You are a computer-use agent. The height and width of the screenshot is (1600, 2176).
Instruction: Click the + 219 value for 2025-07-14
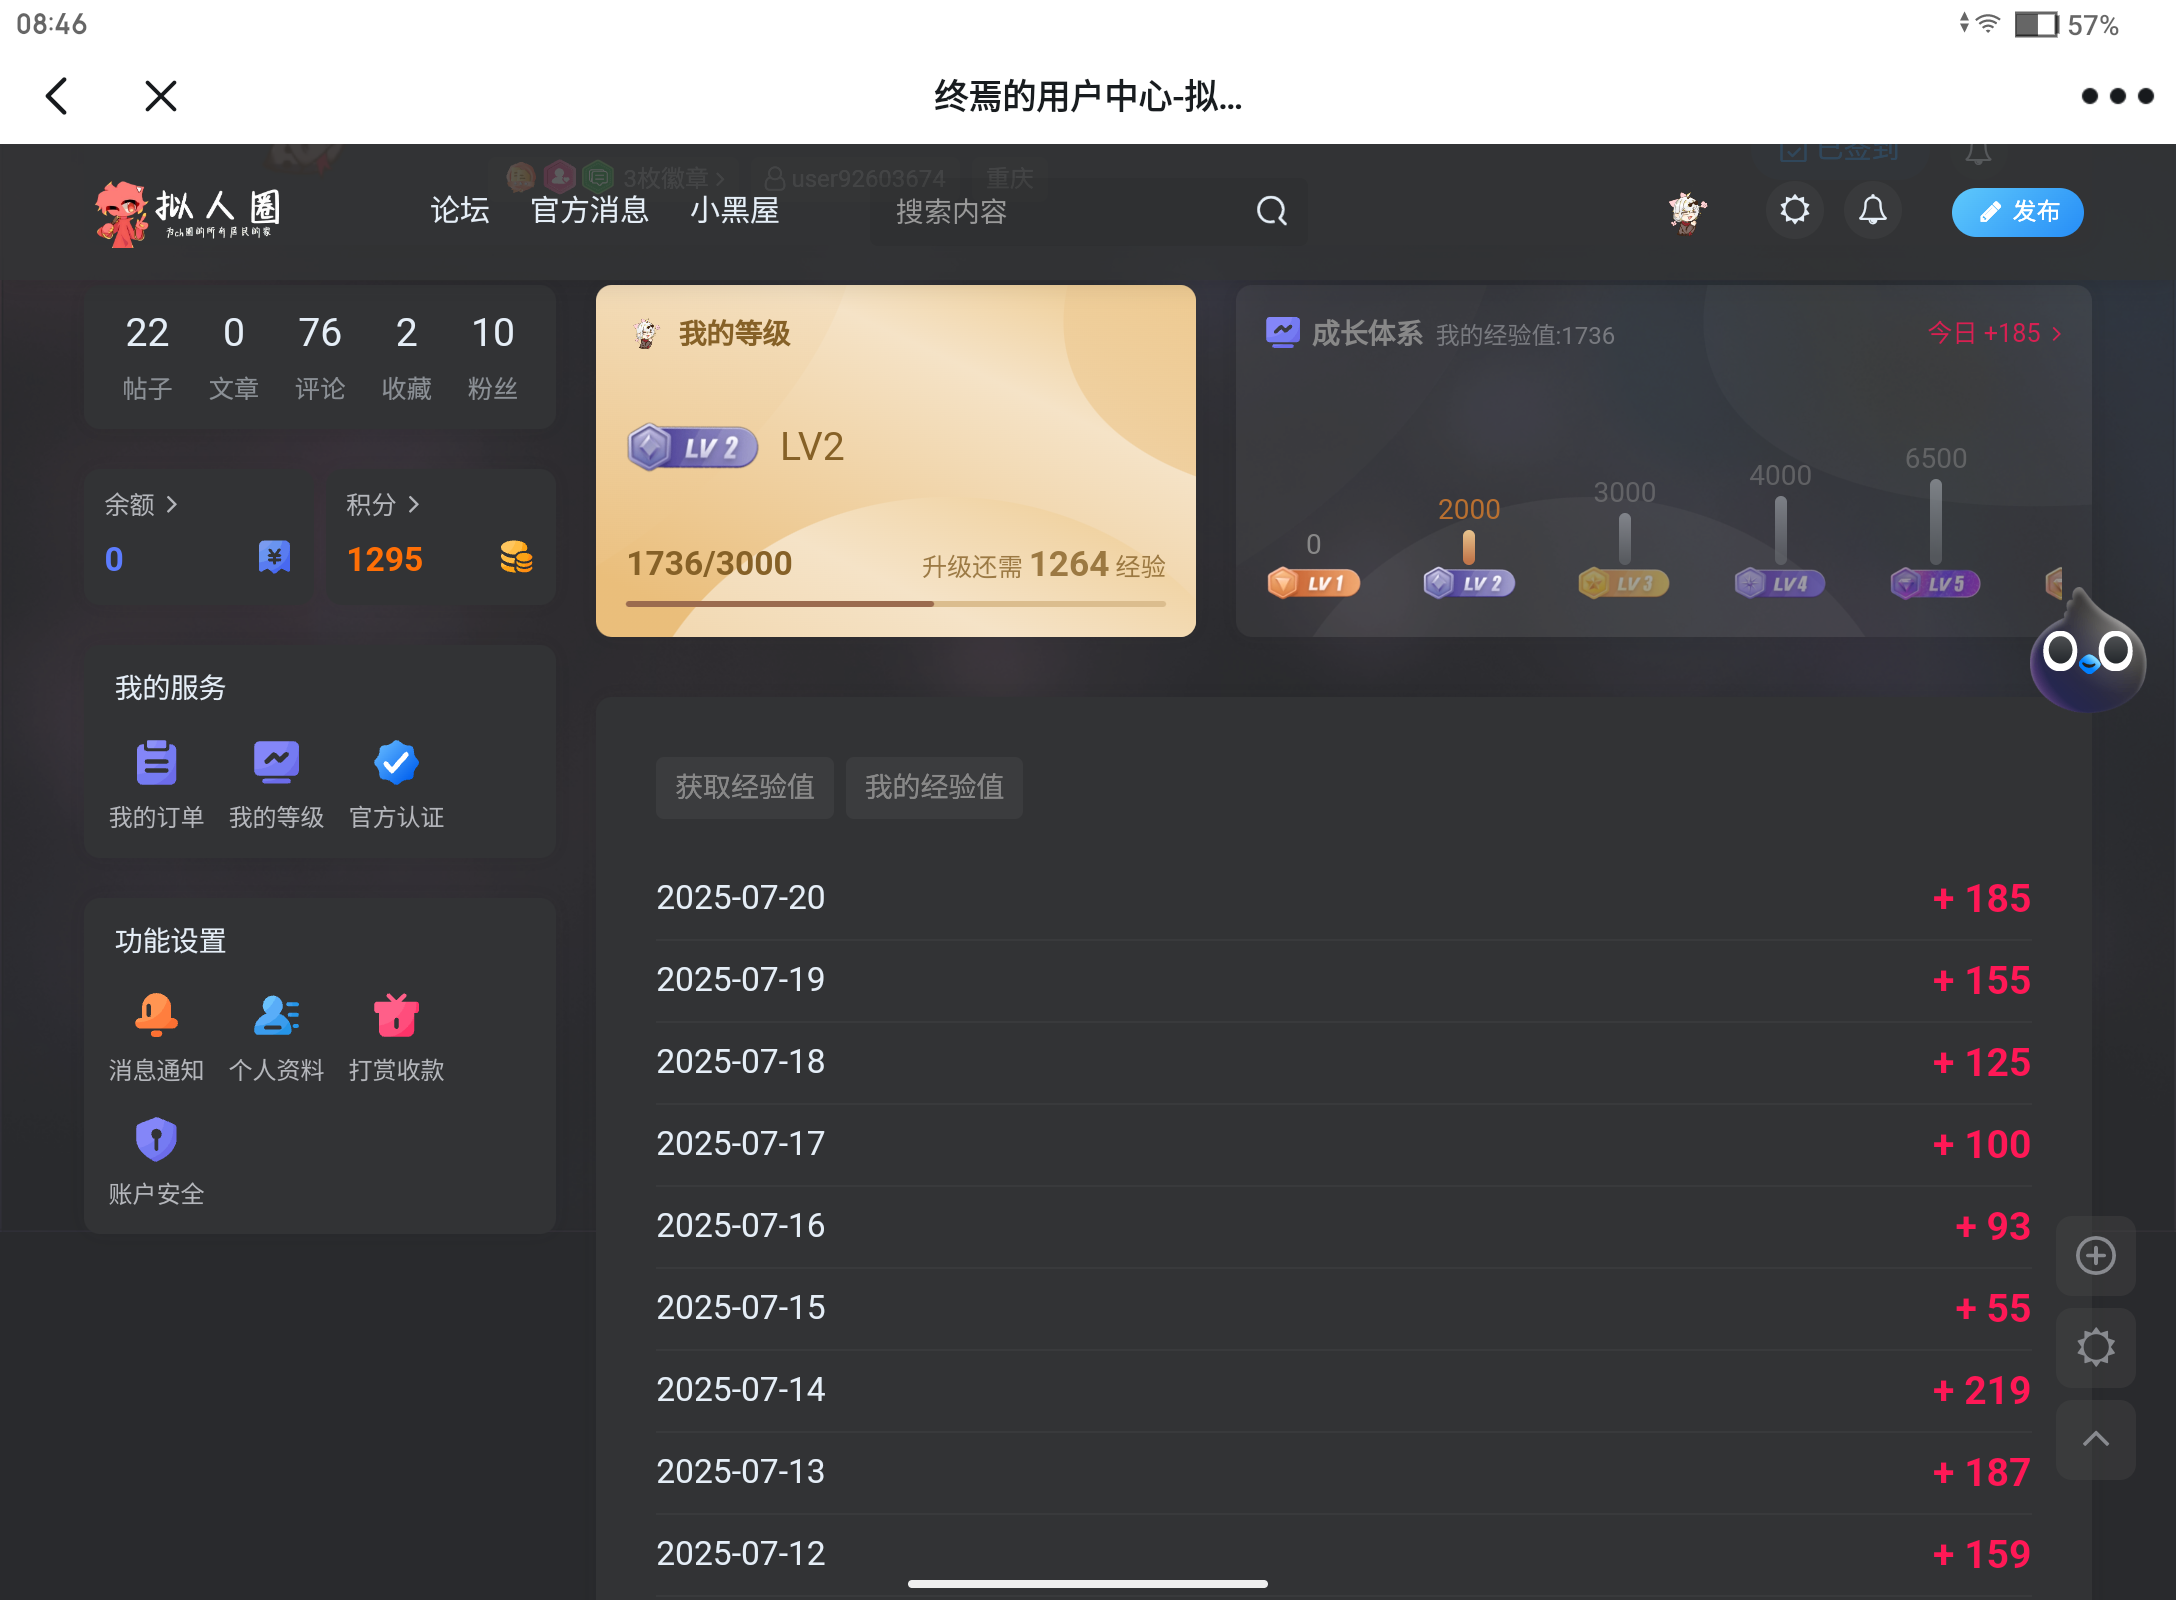[1981, 1390]
